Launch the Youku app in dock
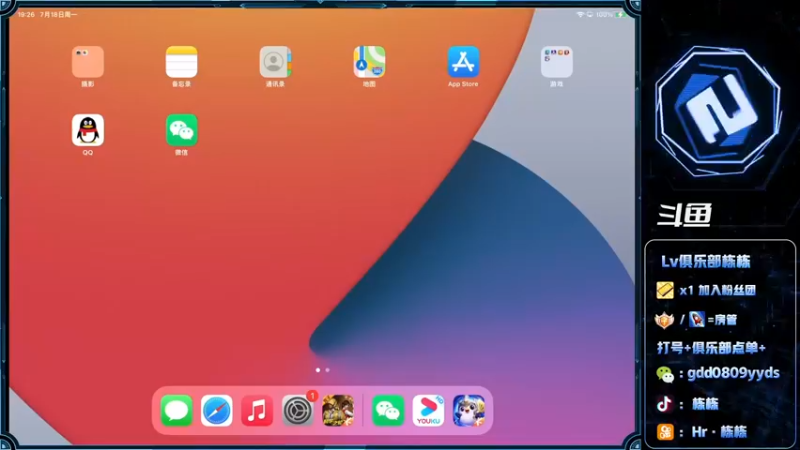Image resolution: width=800 pixels, height=450 pixels. [428, 410]
